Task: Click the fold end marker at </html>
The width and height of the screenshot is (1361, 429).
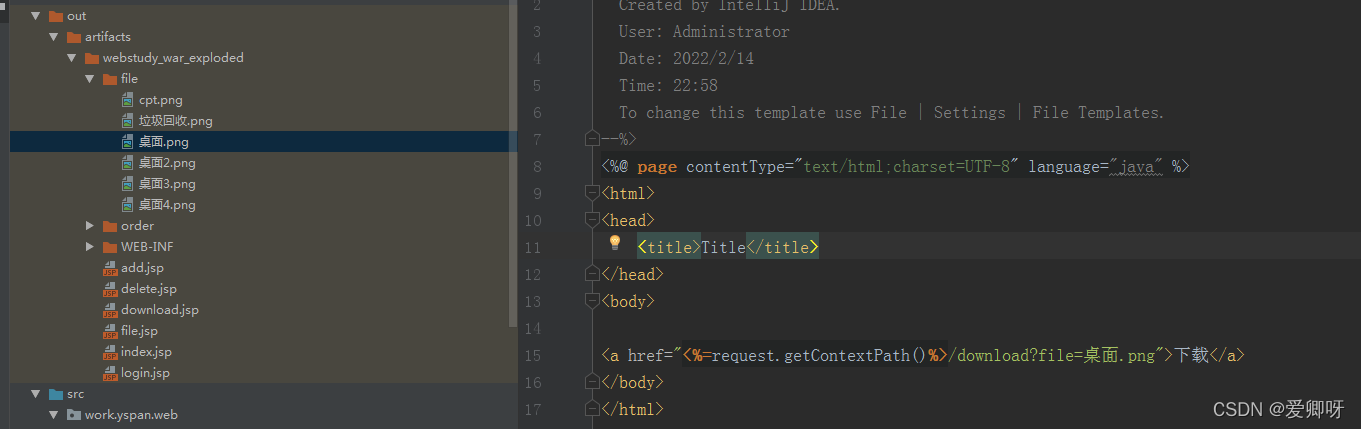Action: [x=592, y=410]
